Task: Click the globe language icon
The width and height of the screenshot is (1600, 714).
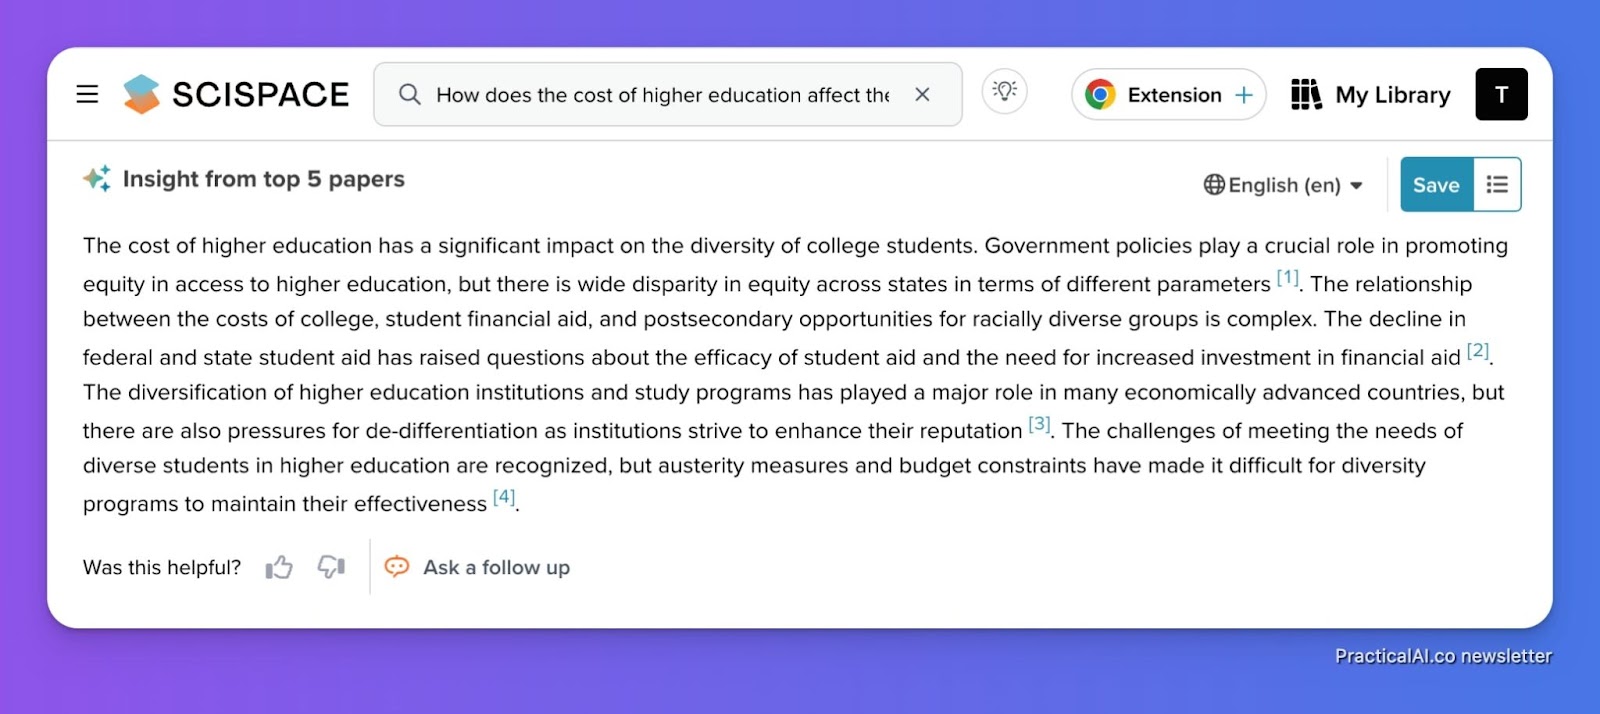Action: (1214, 185)
